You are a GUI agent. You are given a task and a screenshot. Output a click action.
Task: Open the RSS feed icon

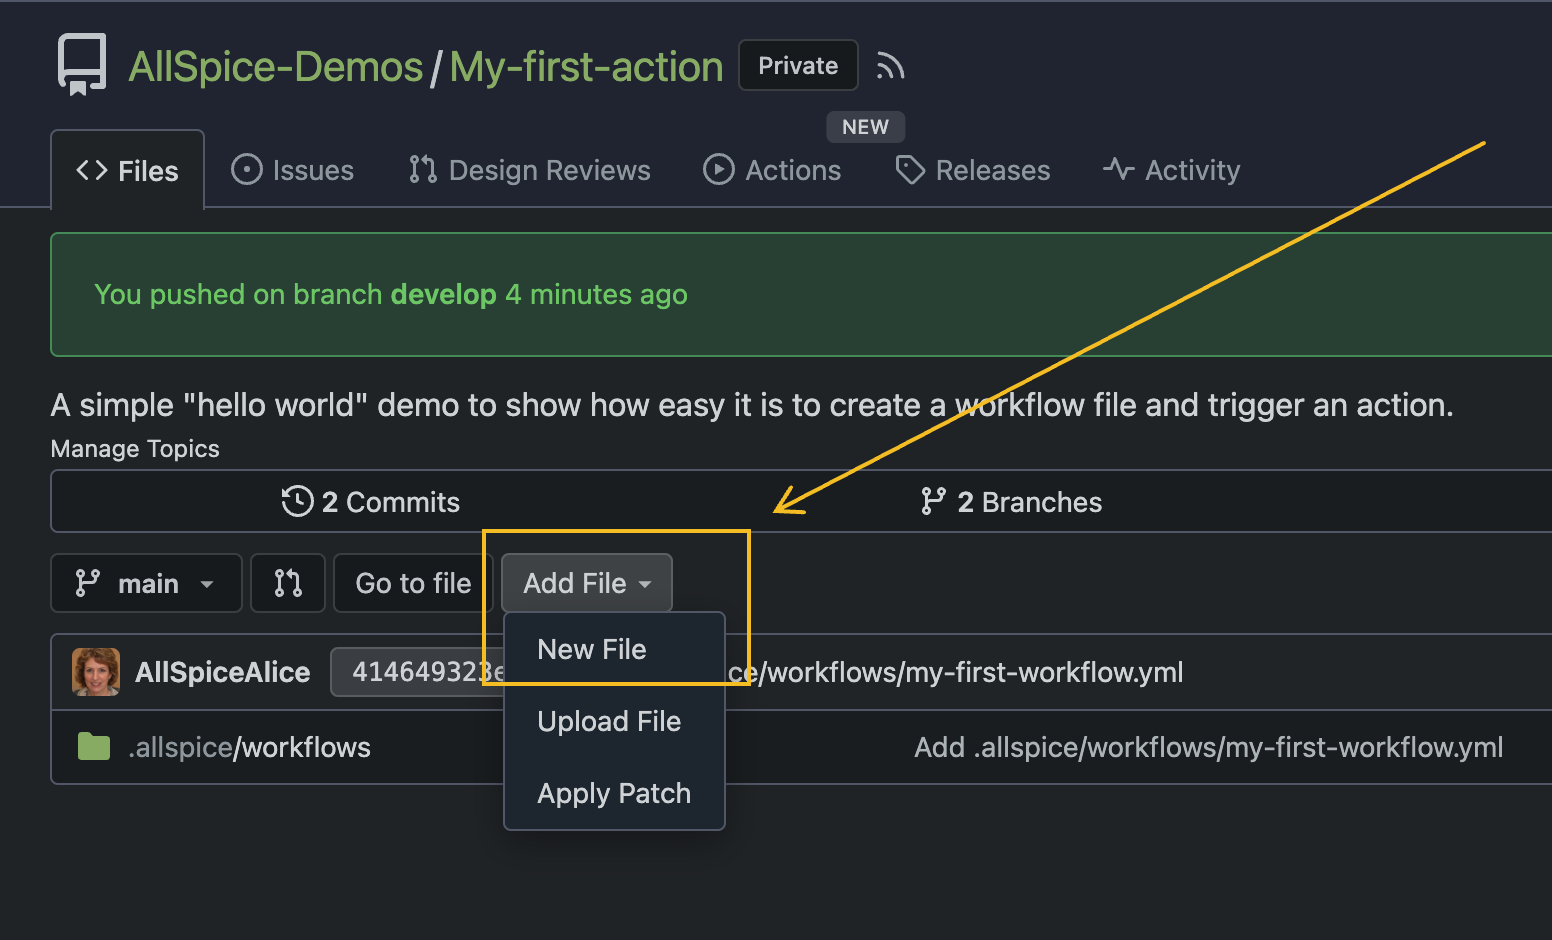click(890, 66)
